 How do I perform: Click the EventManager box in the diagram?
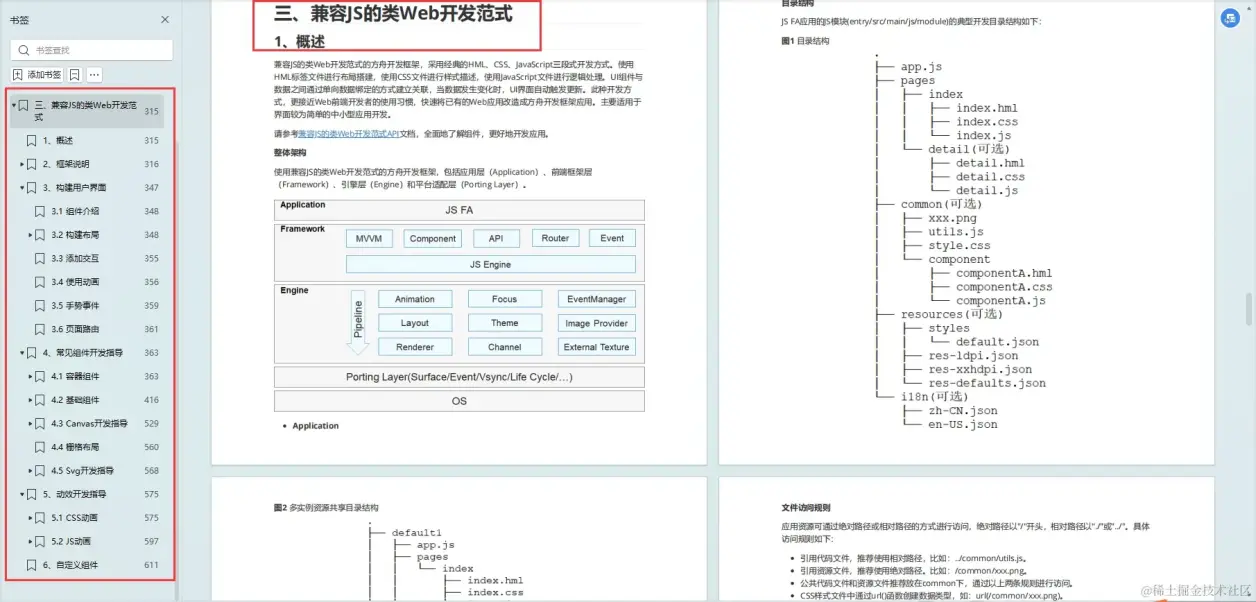(x=597, y=299)
